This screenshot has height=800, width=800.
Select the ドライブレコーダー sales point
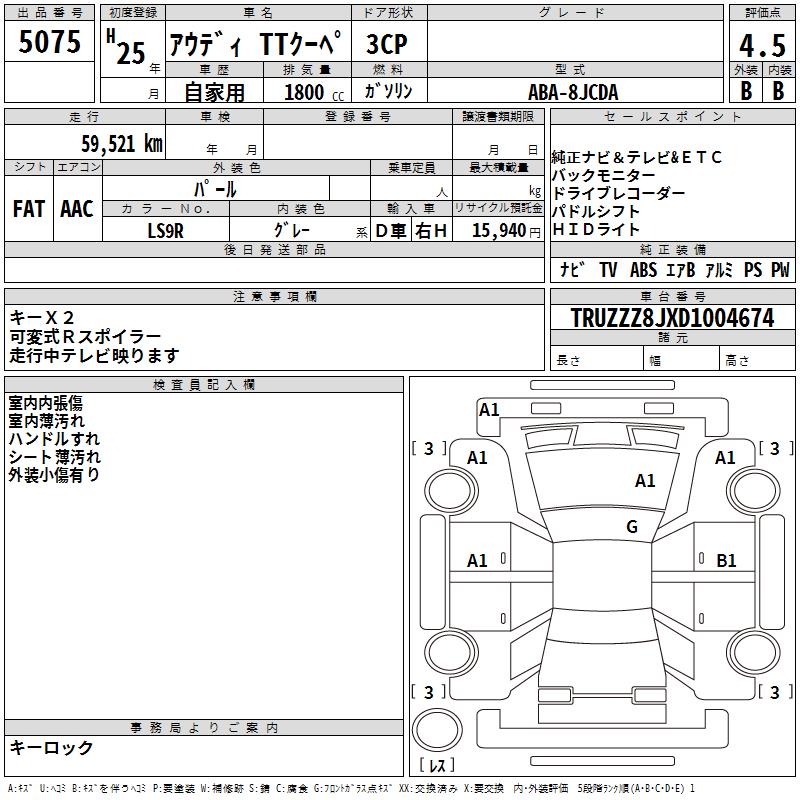tap(618, 193)
